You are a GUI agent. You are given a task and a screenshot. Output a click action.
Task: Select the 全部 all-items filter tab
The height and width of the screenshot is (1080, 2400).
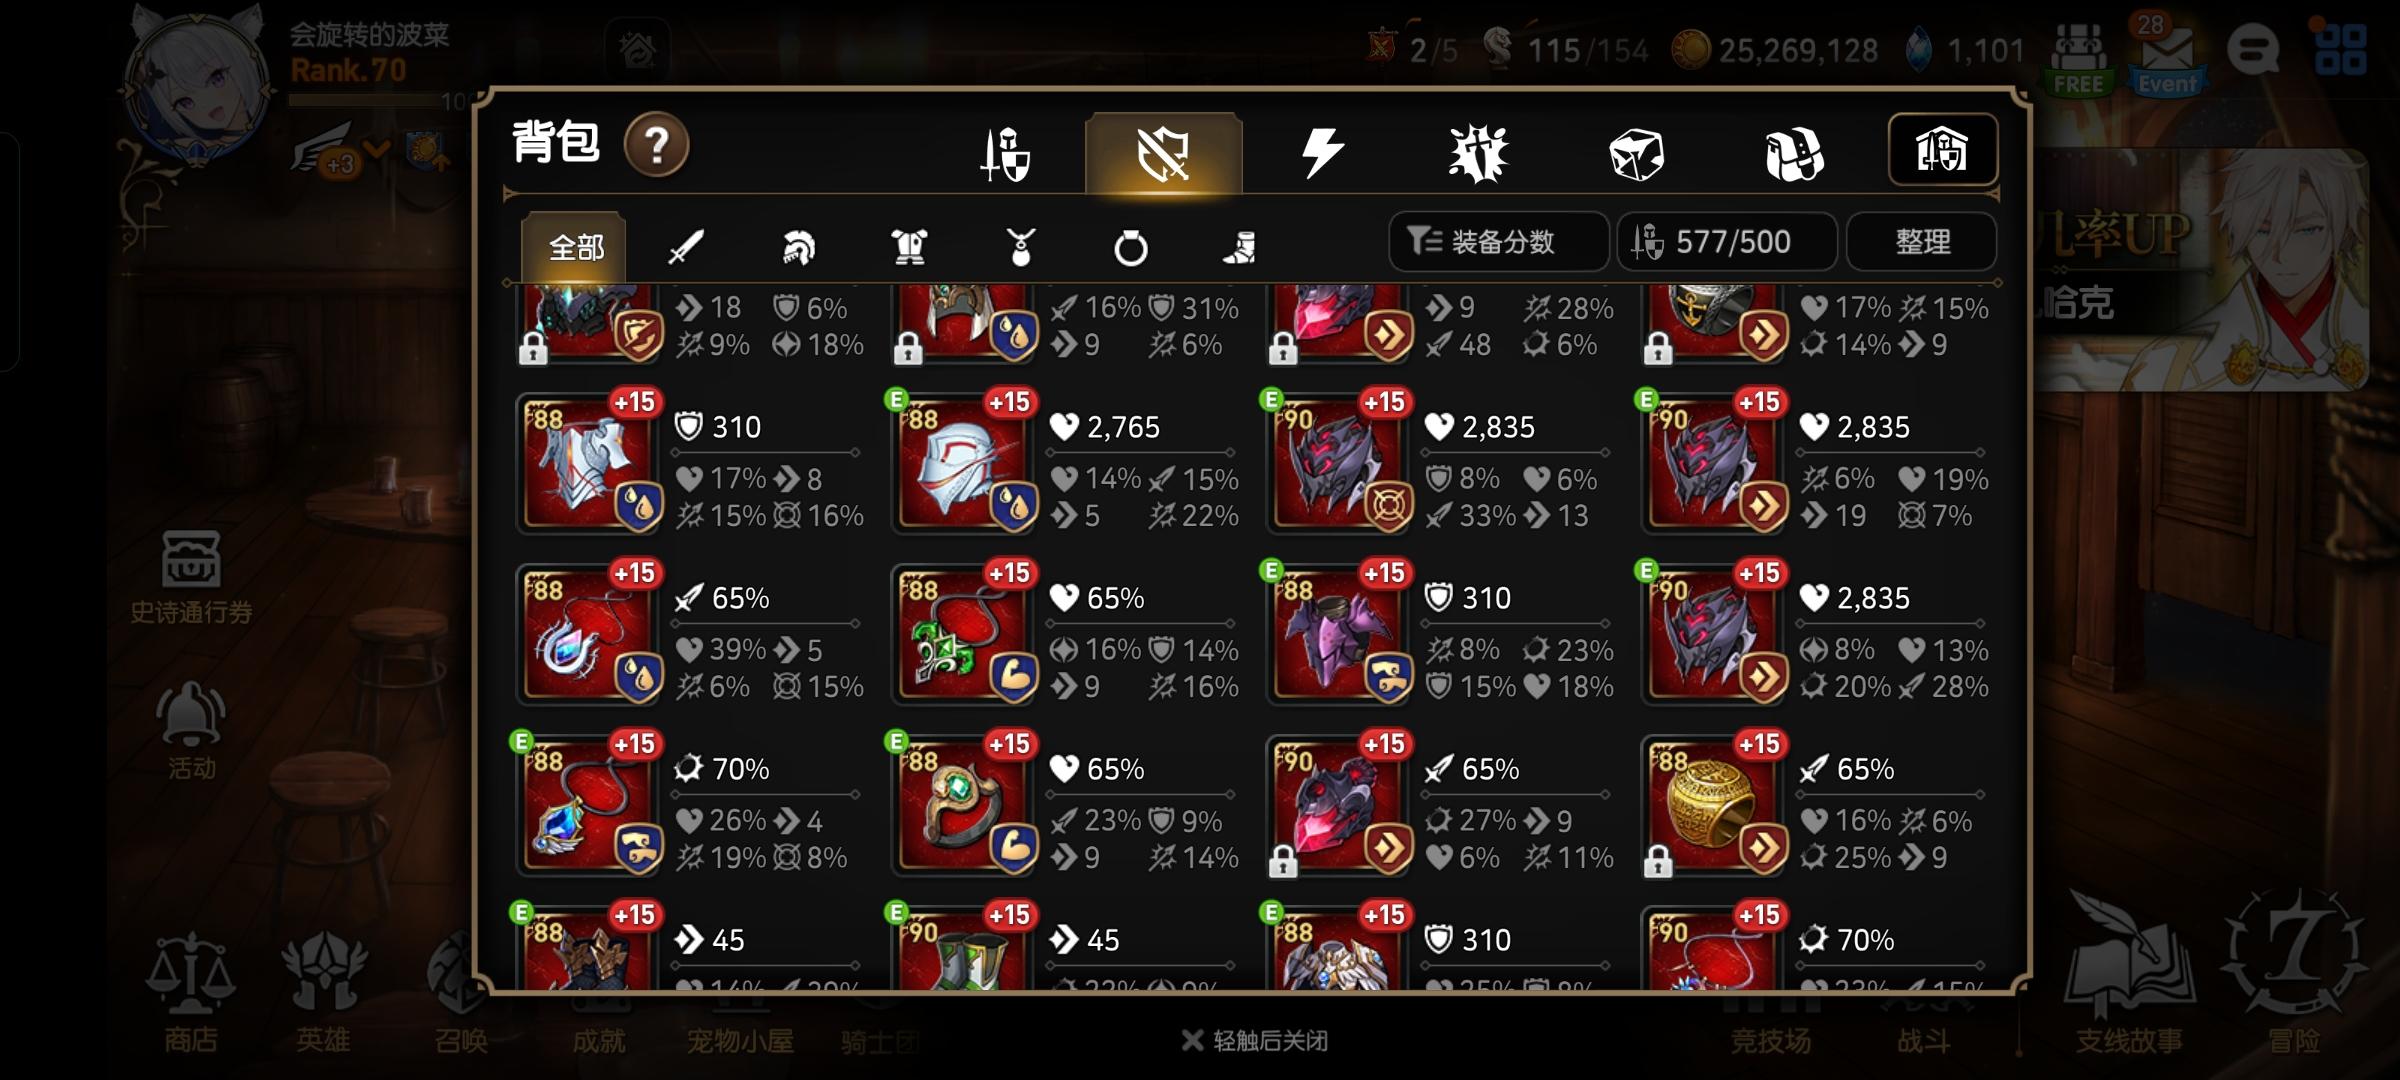(574, 246)
